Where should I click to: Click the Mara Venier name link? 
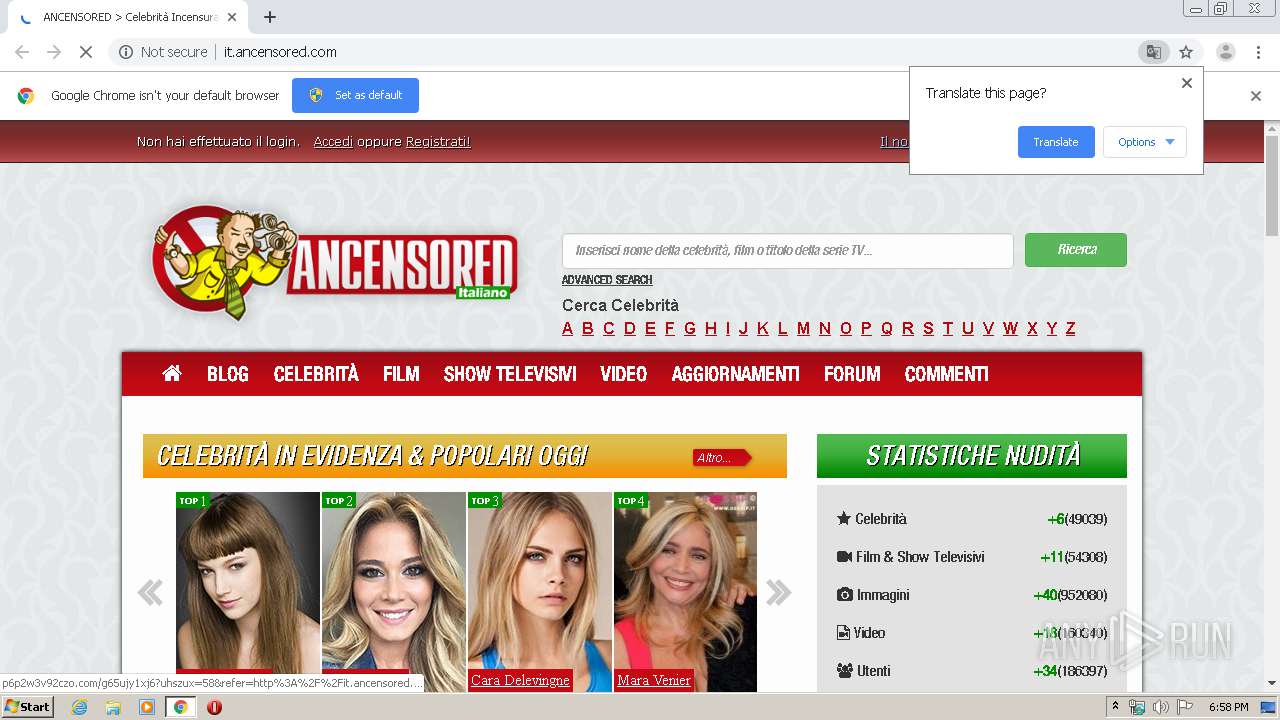coord(654,680)
